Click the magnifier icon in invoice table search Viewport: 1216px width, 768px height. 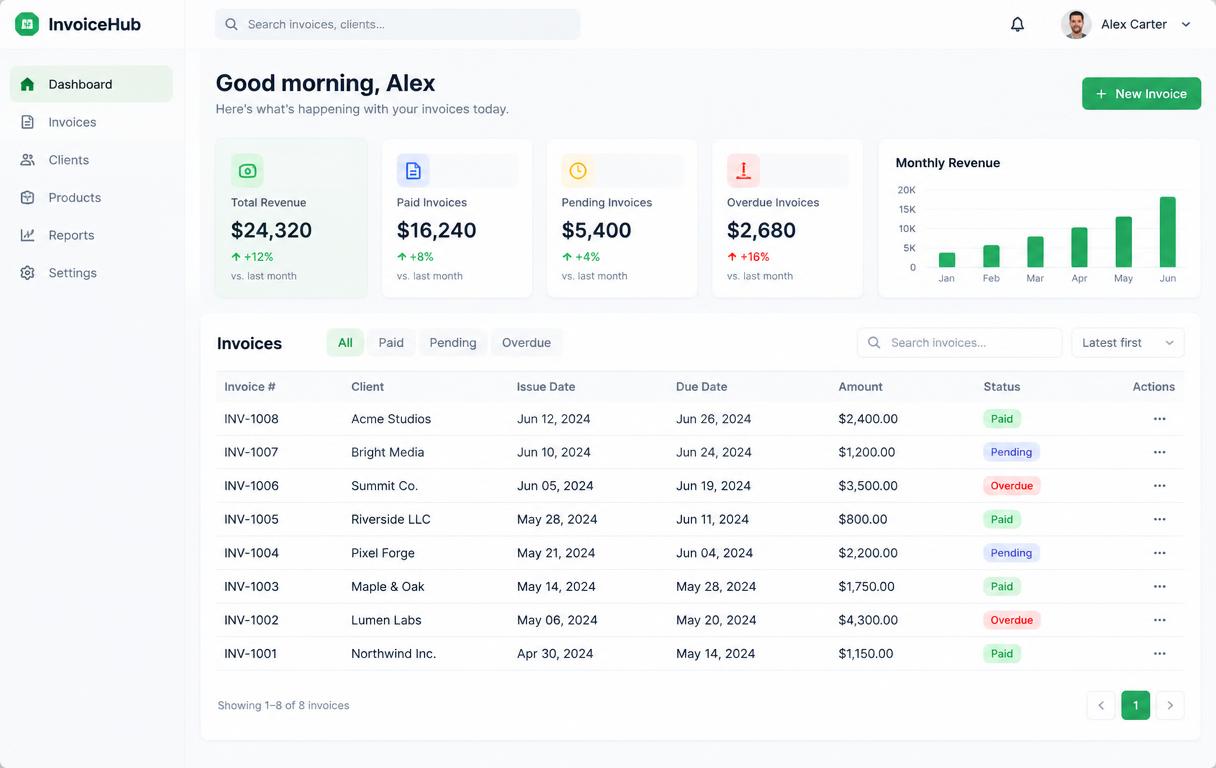click(874, 343)
